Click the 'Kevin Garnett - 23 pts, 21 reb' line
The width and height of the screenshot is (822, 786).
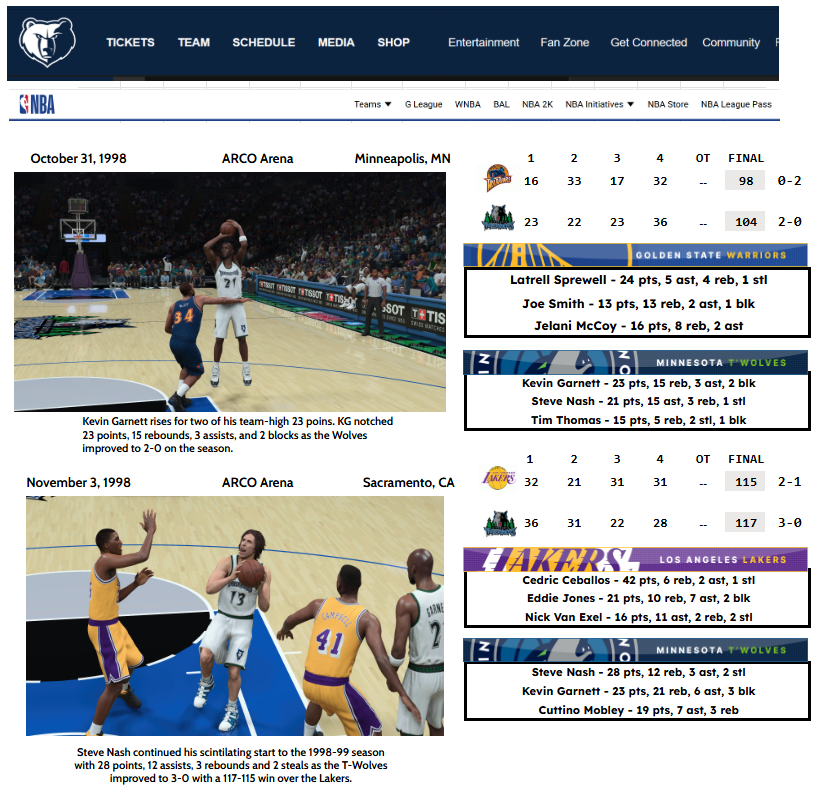(639, 691)
